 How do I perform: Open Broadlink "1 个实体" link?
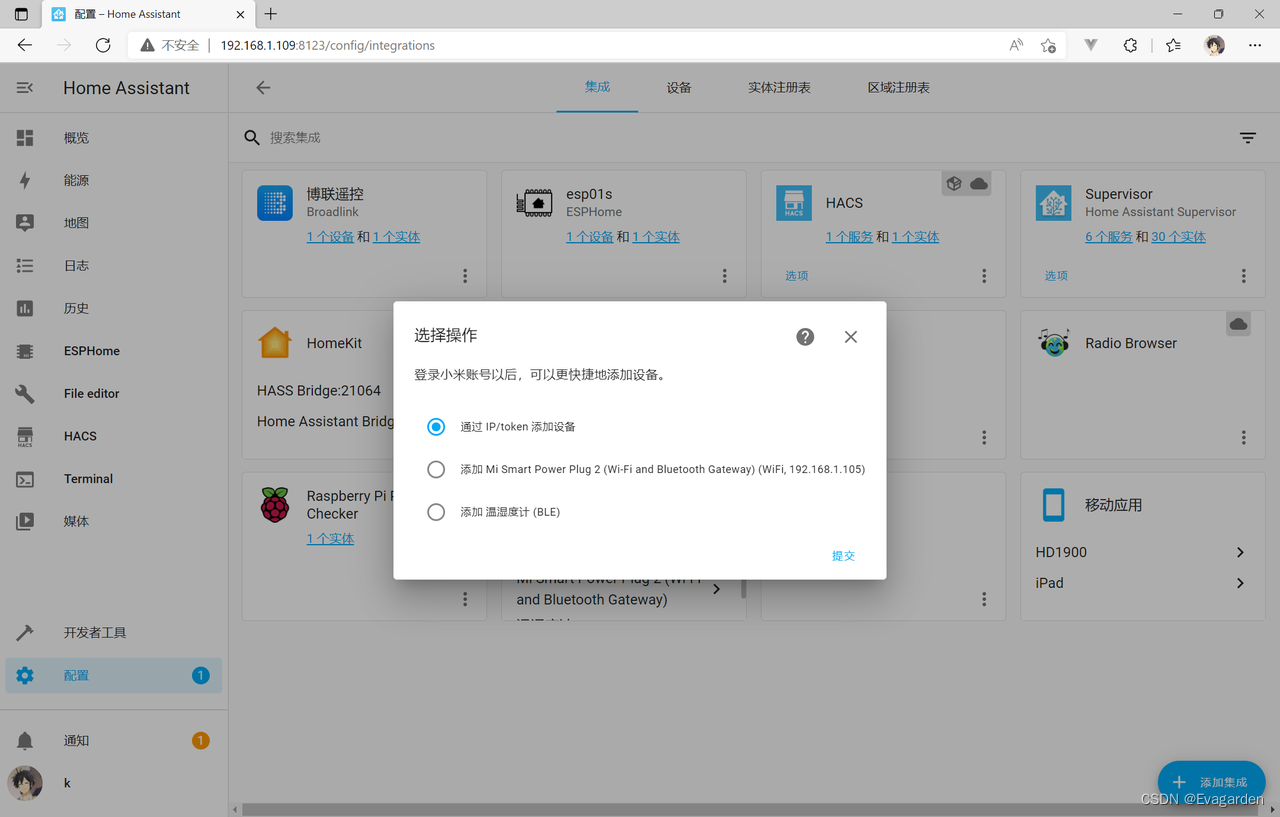396,237
